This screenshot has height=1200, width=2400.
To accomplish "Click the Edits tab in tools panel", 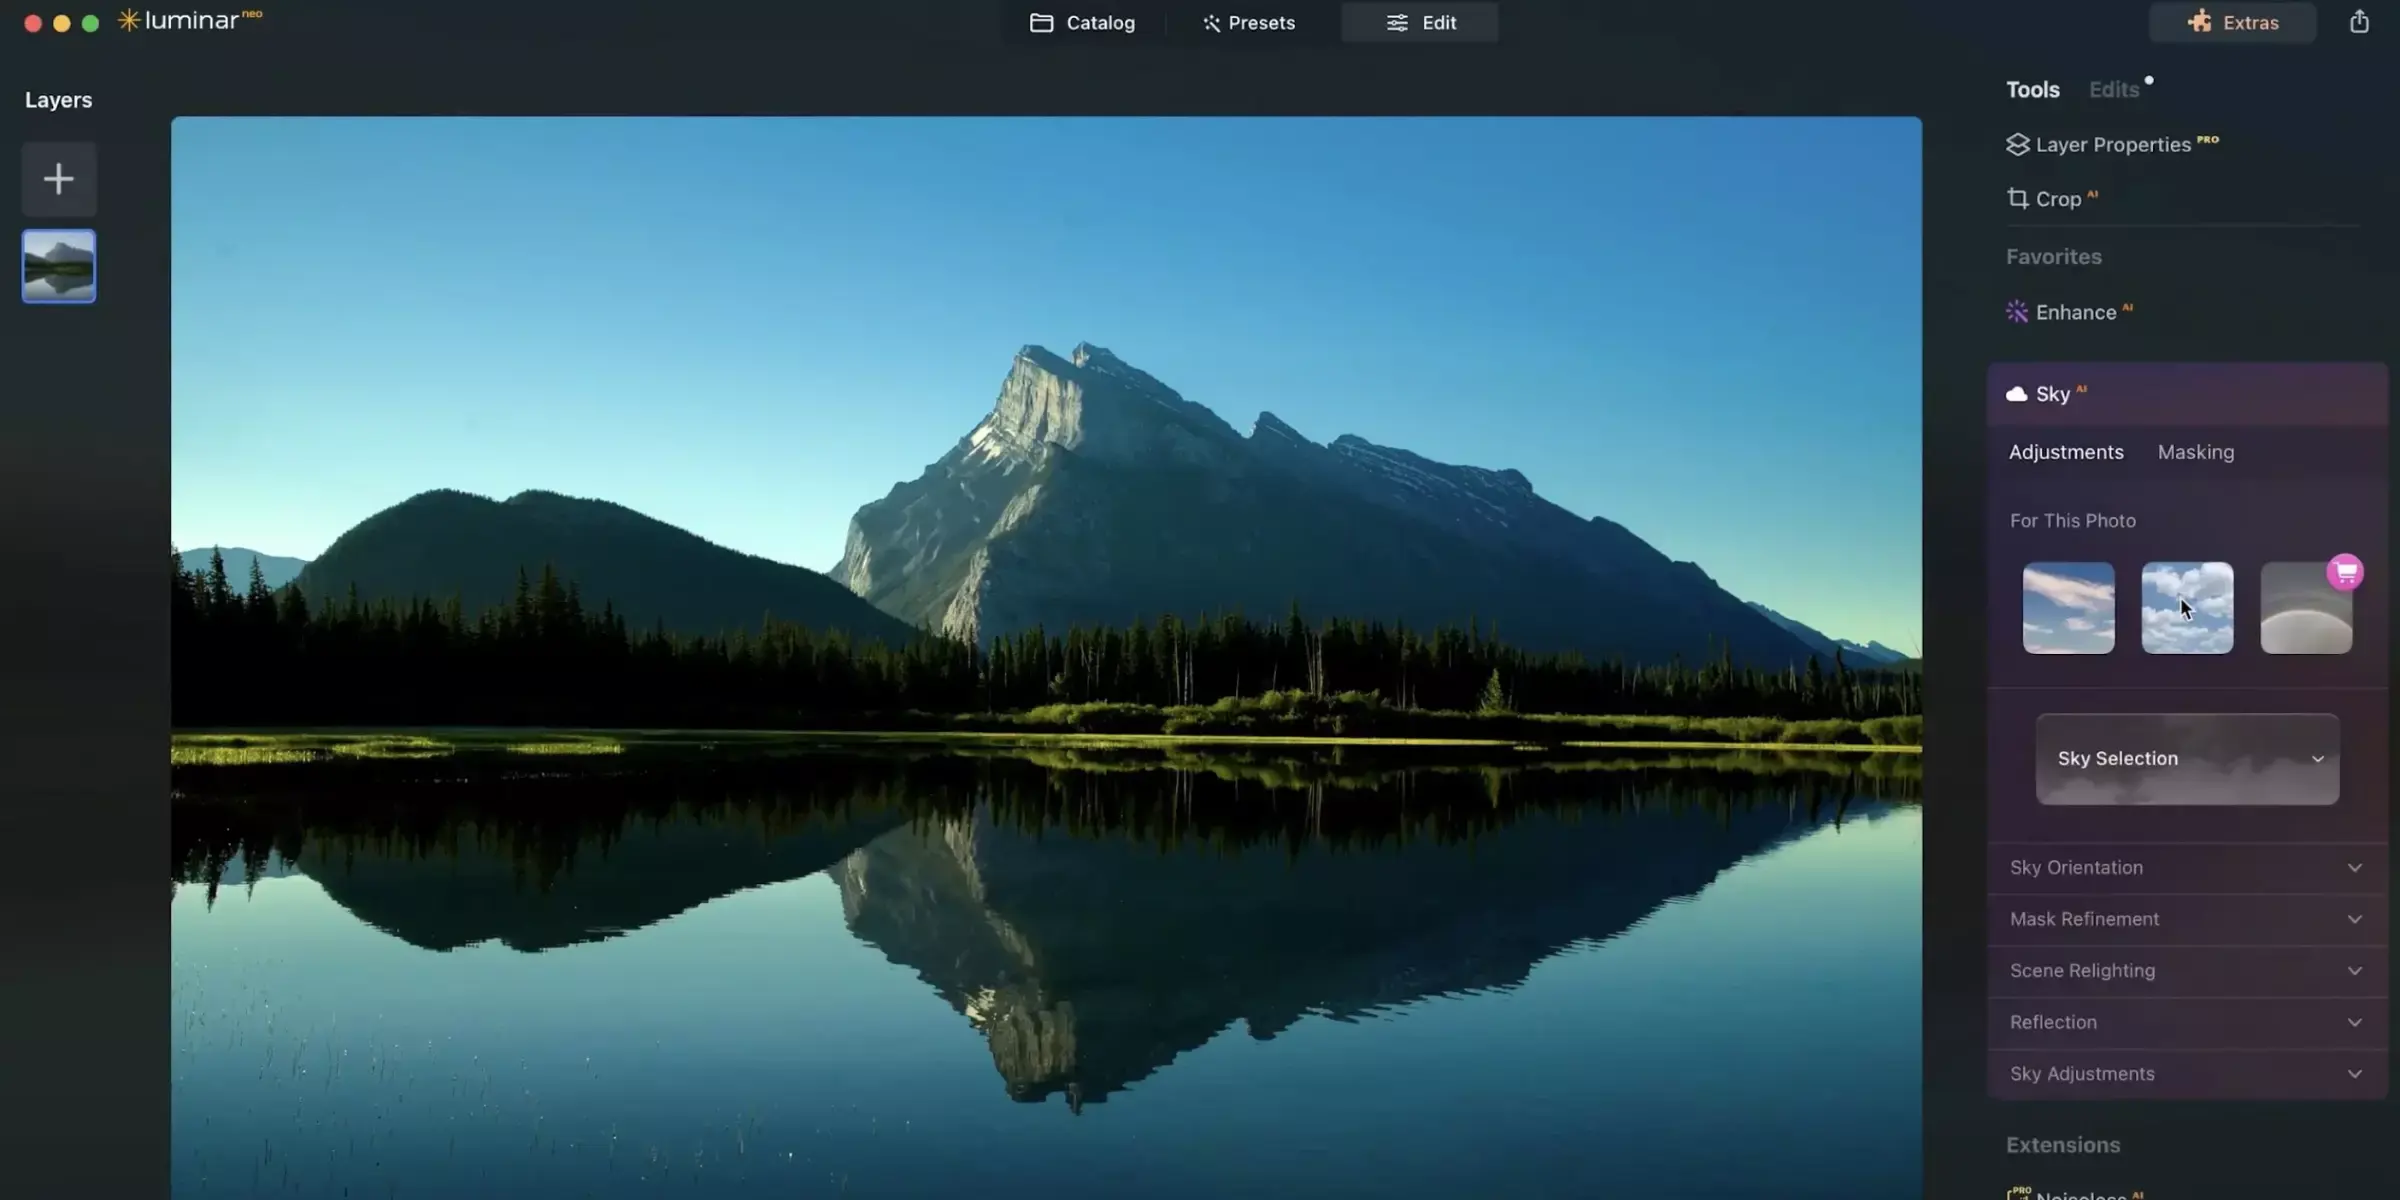I will pos(2114,89).
